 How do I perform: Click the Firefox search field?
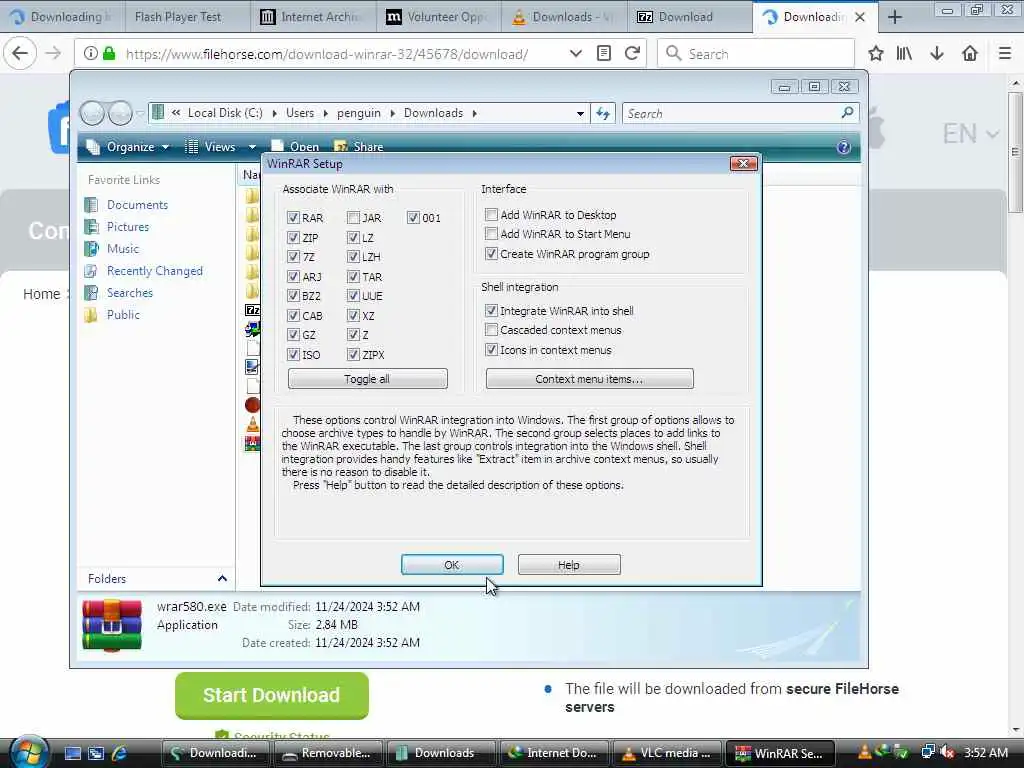tap(756, 54)
